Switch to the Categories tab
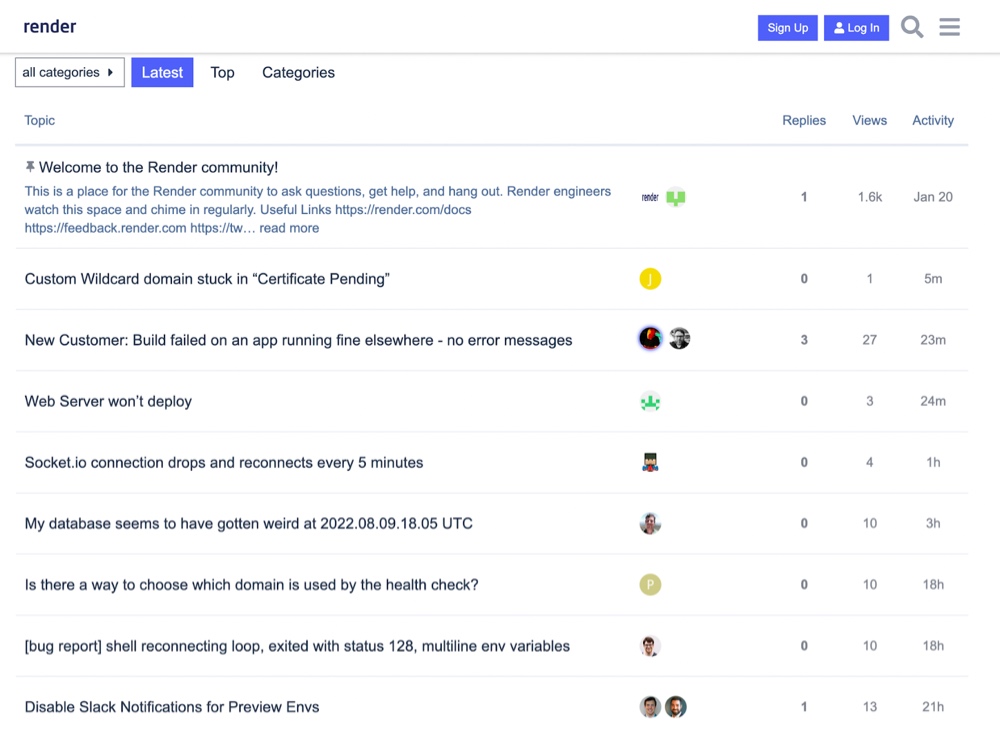This screenshot has width=1000, height=730. 298,73
